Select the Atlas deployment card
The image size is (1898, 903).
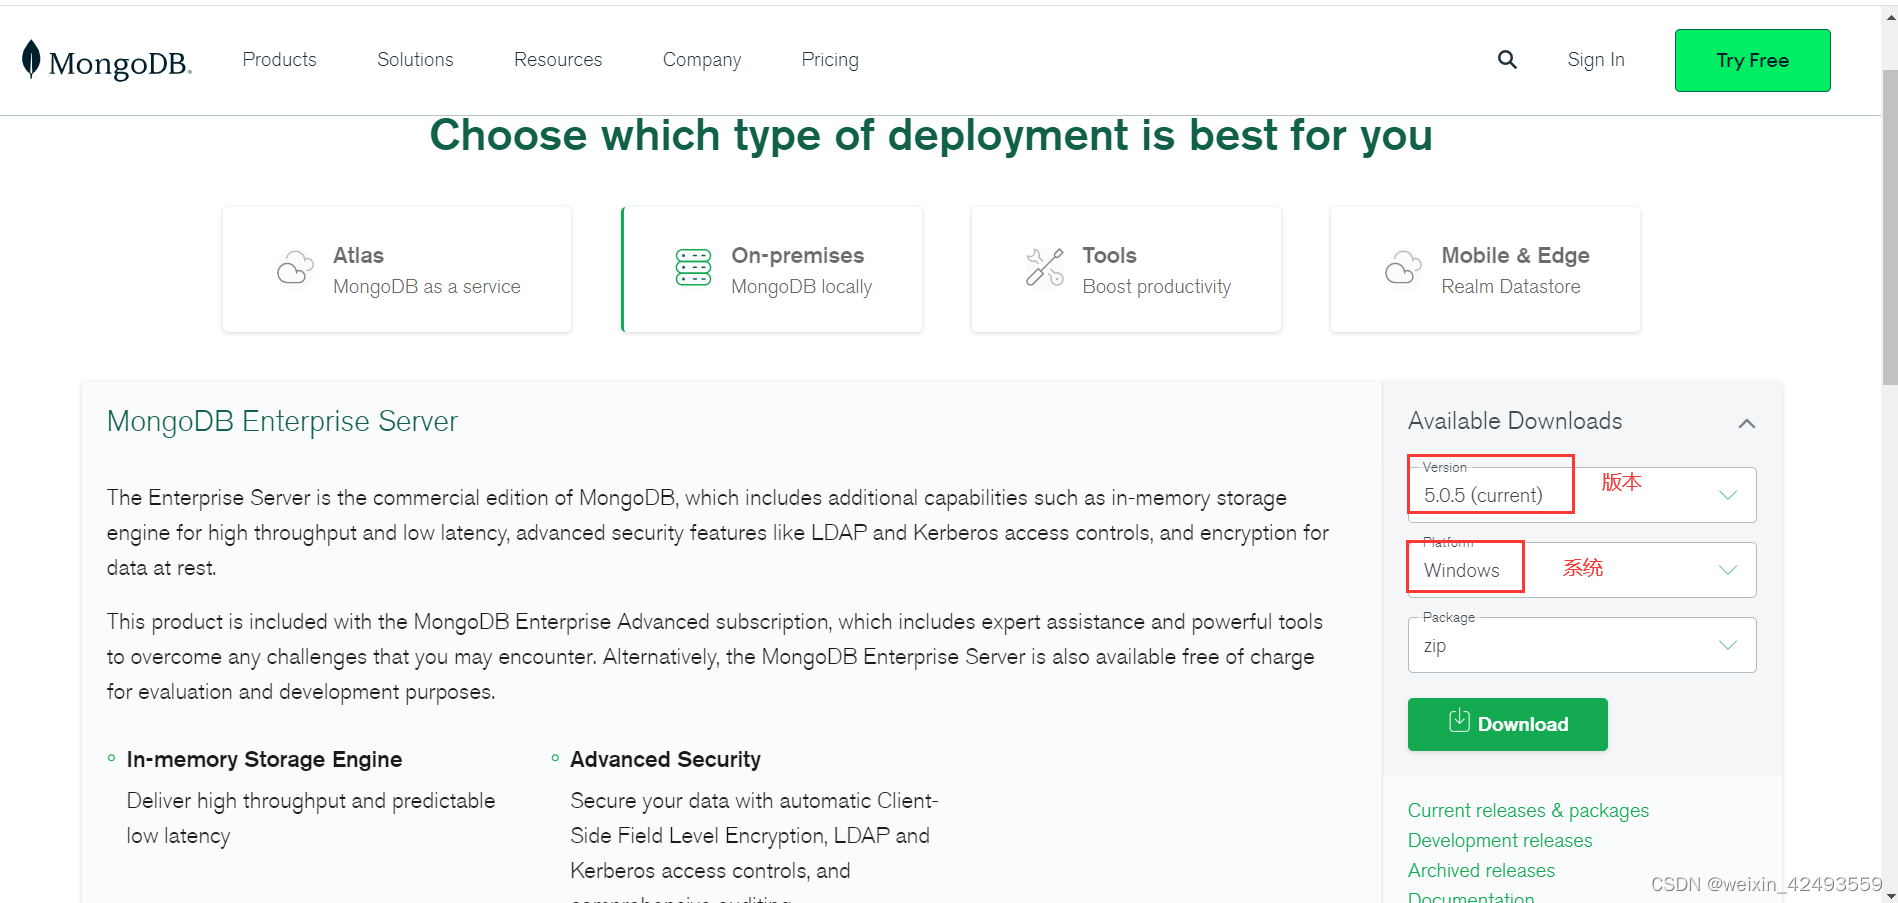tap(397, 268)
